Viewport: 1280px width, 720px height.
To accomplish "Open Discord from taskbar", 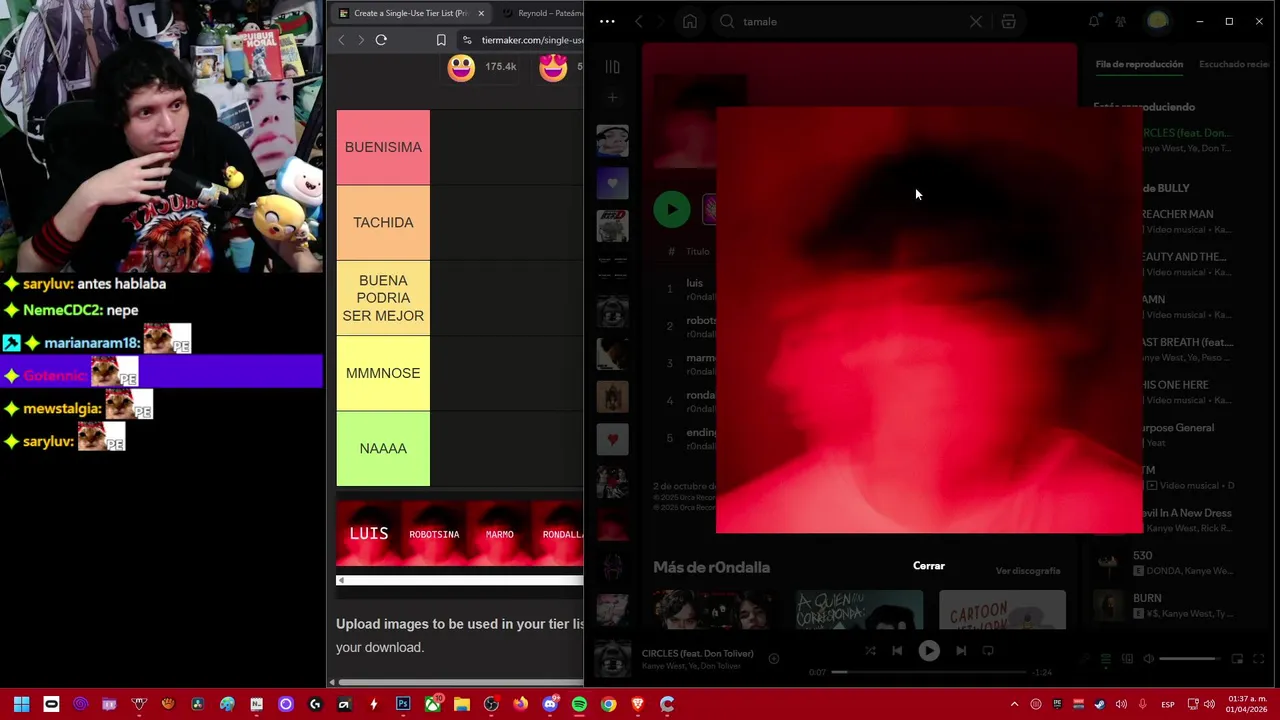I will point(549,704).
